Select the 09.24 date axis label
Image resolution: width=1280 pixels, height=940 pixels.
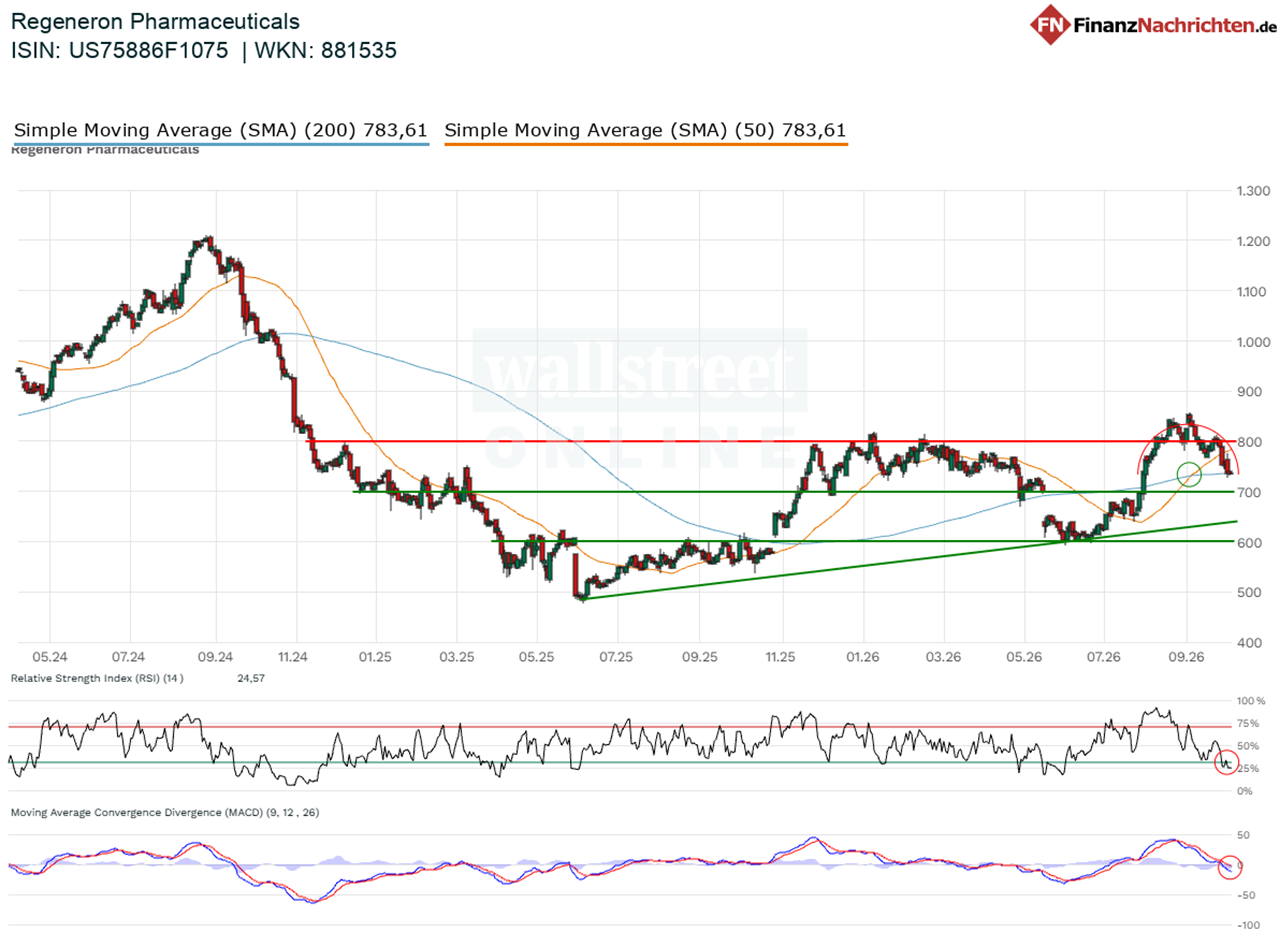tap(215, 656)
